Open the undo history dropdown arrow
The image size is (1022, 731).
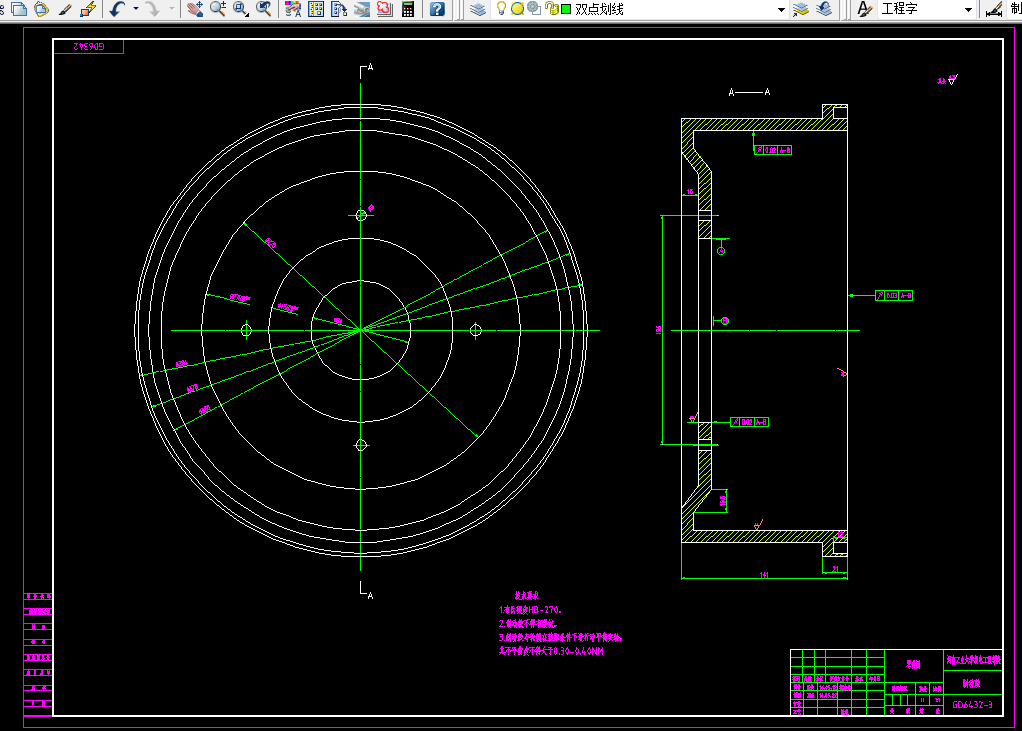[x=136, y=9]
